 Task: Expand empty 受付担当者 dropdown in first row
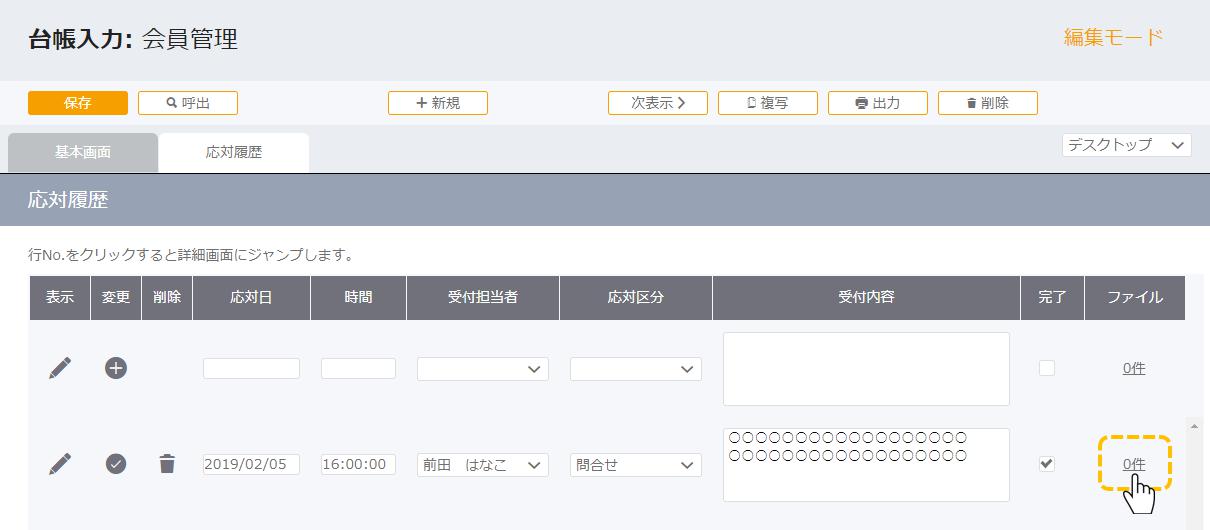pyautogui.click(x=483, y=369)
